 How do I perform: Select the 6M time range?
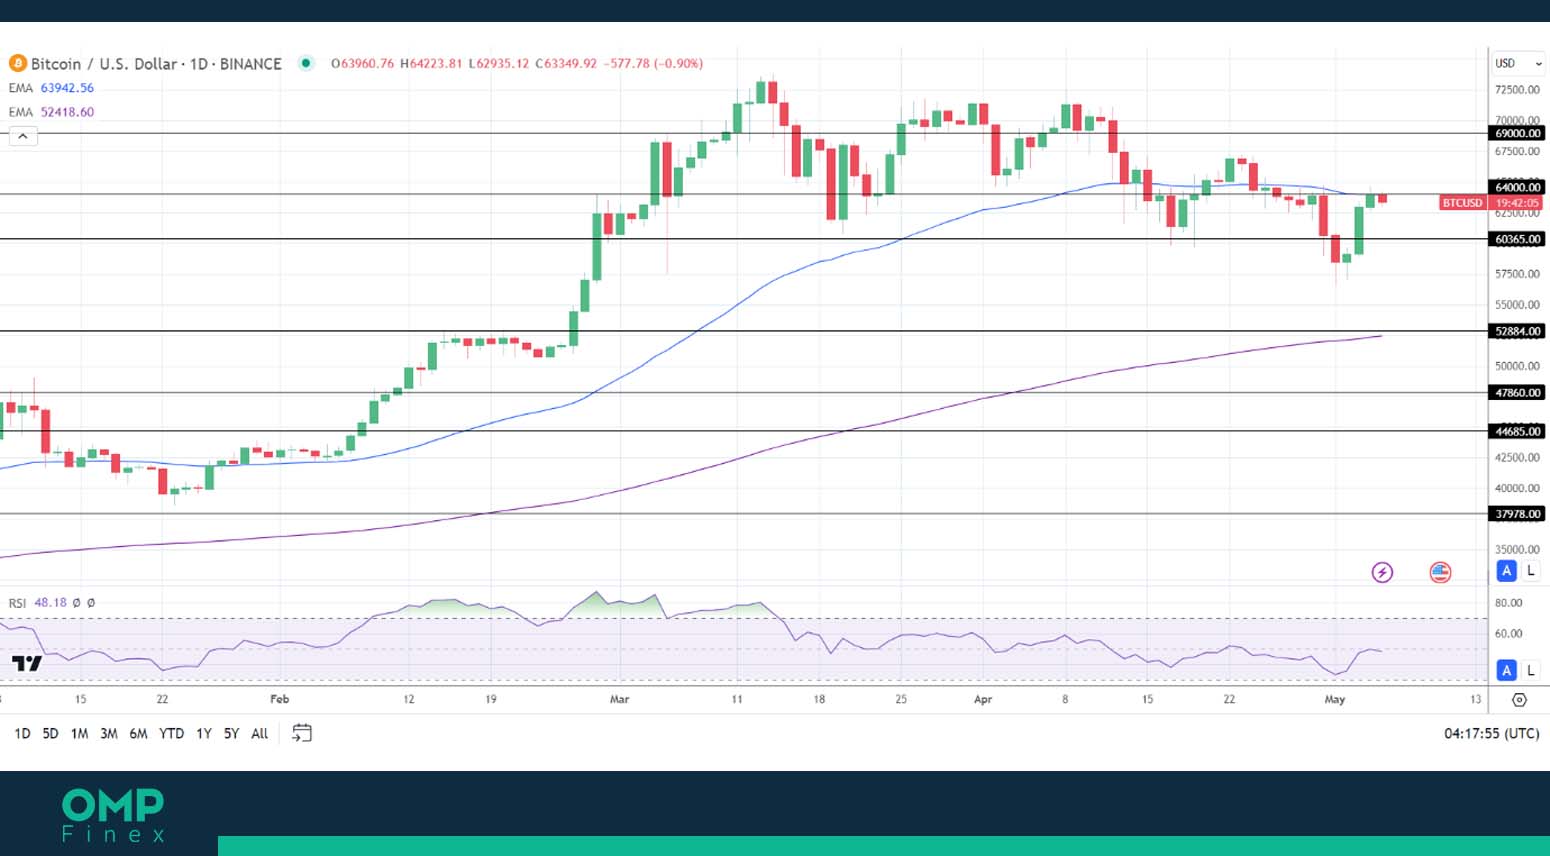click(138, 733)
